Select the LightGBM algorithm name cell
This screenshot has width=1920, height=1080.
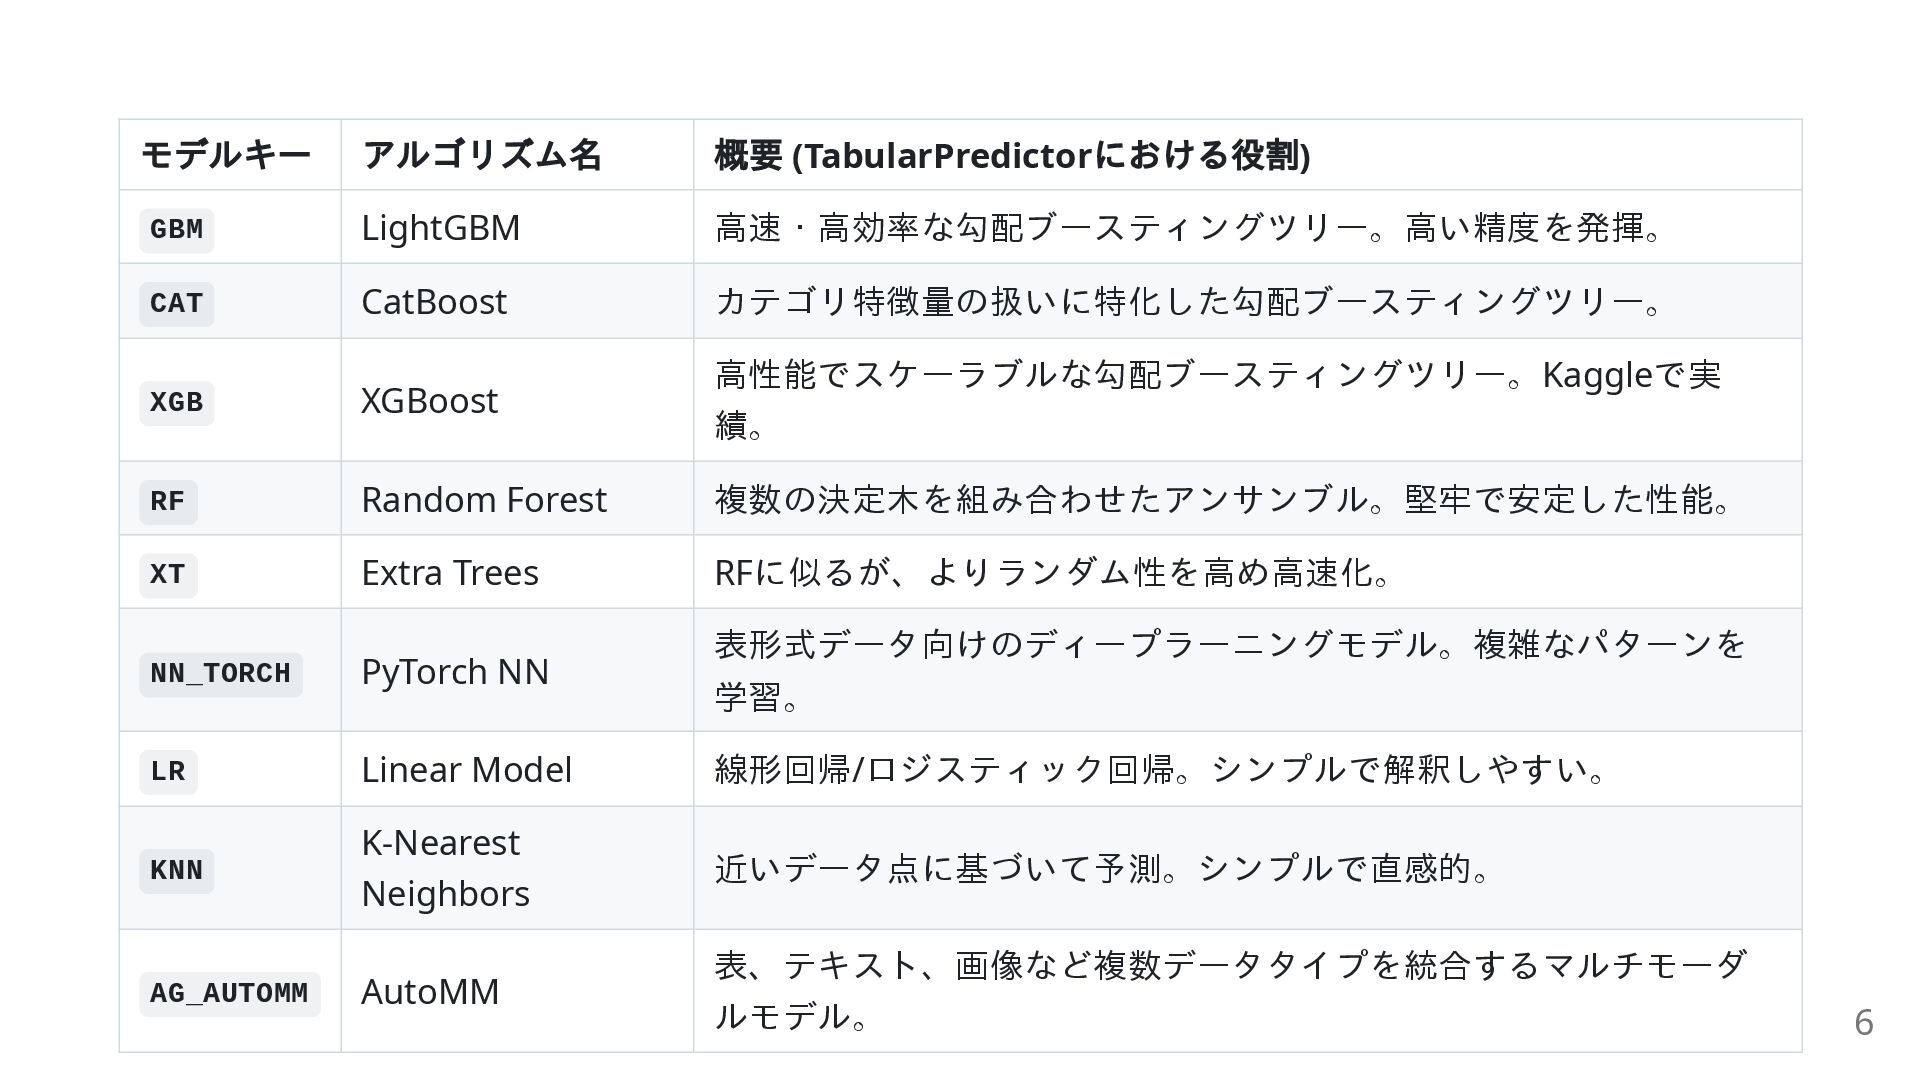pos(517,227)
